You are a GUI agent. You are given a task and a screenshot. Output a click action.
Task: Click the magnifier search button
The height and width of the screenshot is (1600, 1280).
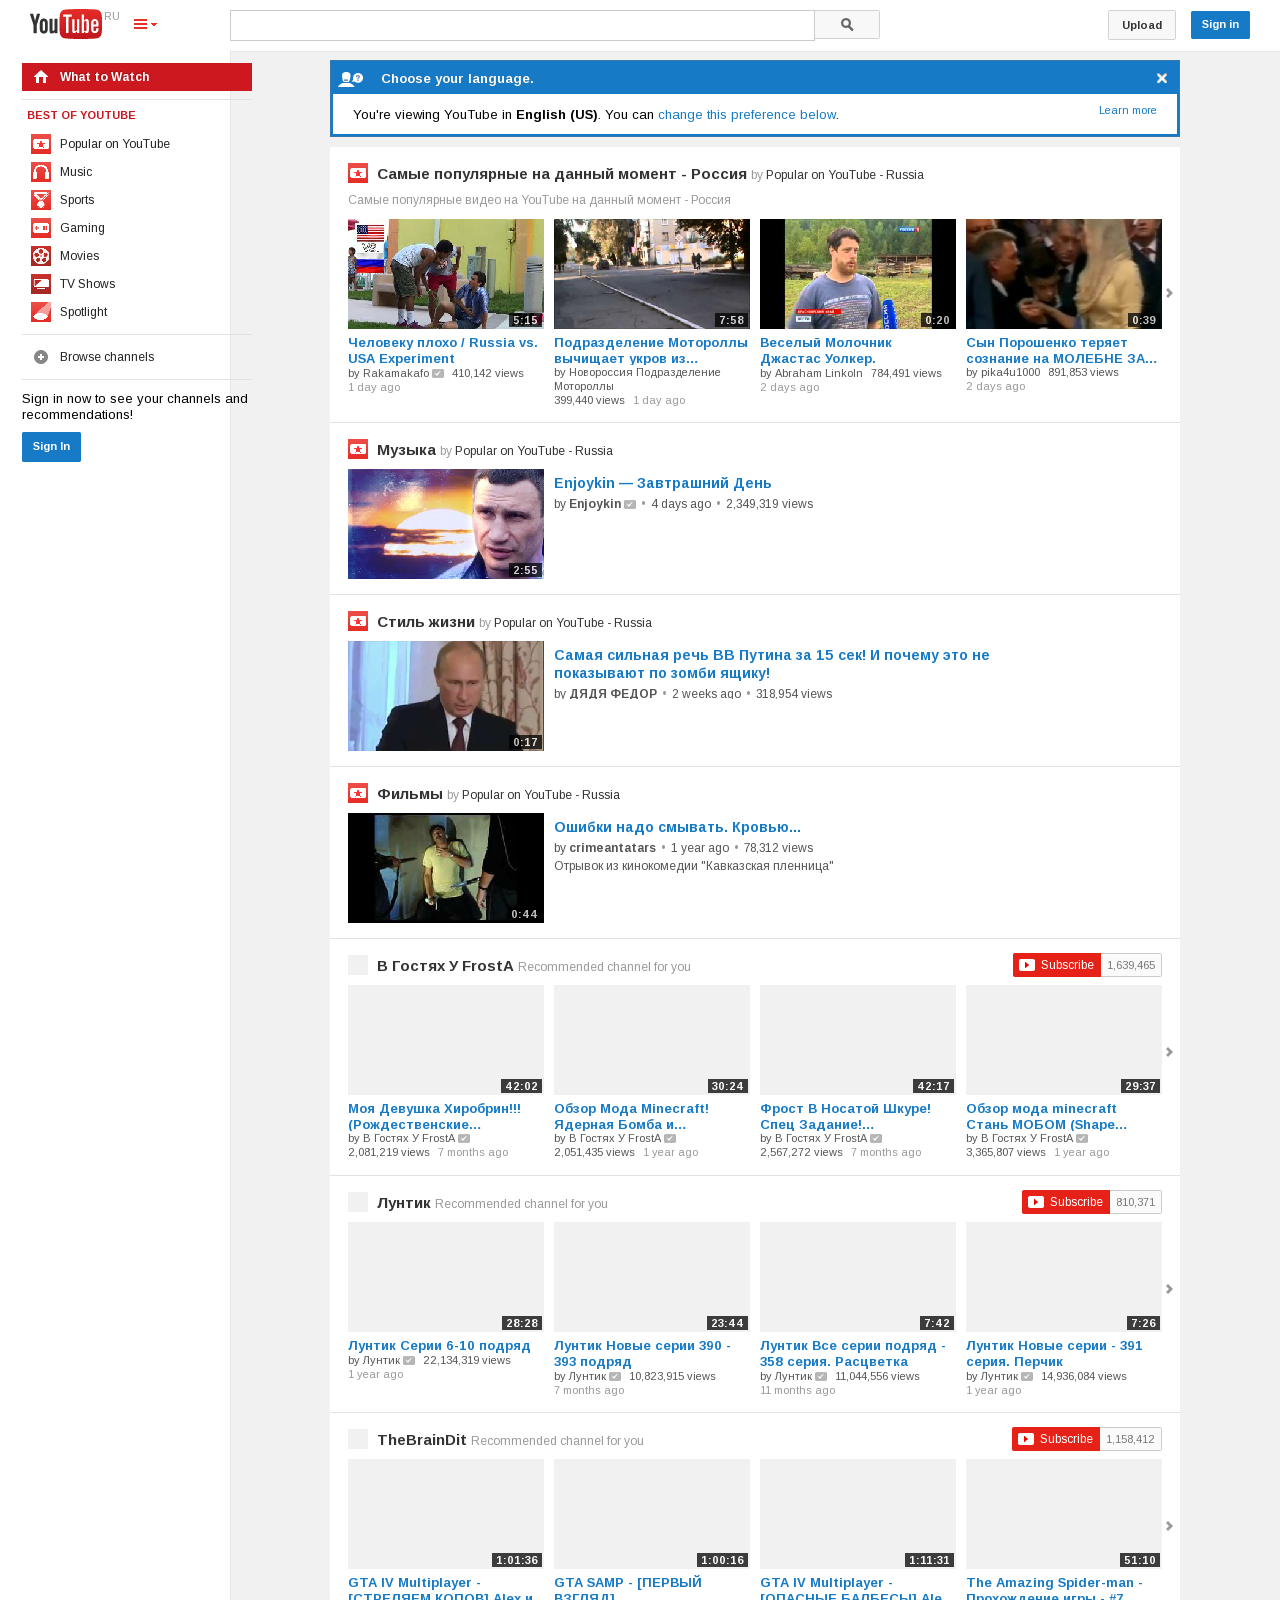pyautogui.click(x=847, y=25)
